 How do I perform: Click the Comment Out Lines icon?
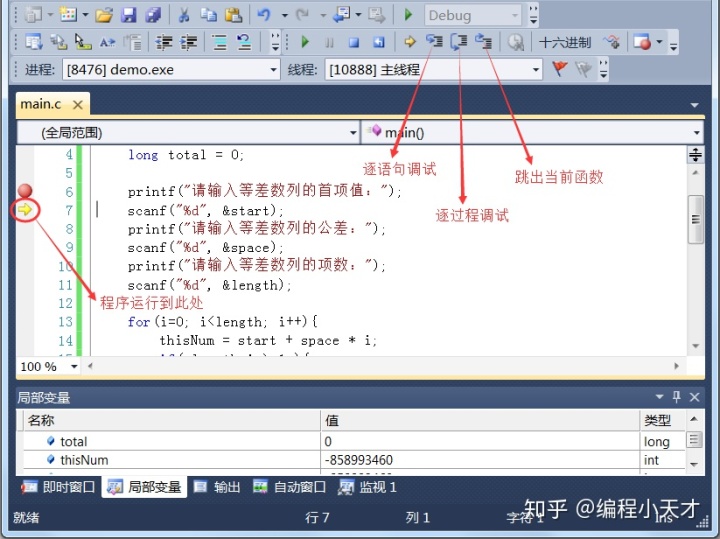click(x=219, y=42)
